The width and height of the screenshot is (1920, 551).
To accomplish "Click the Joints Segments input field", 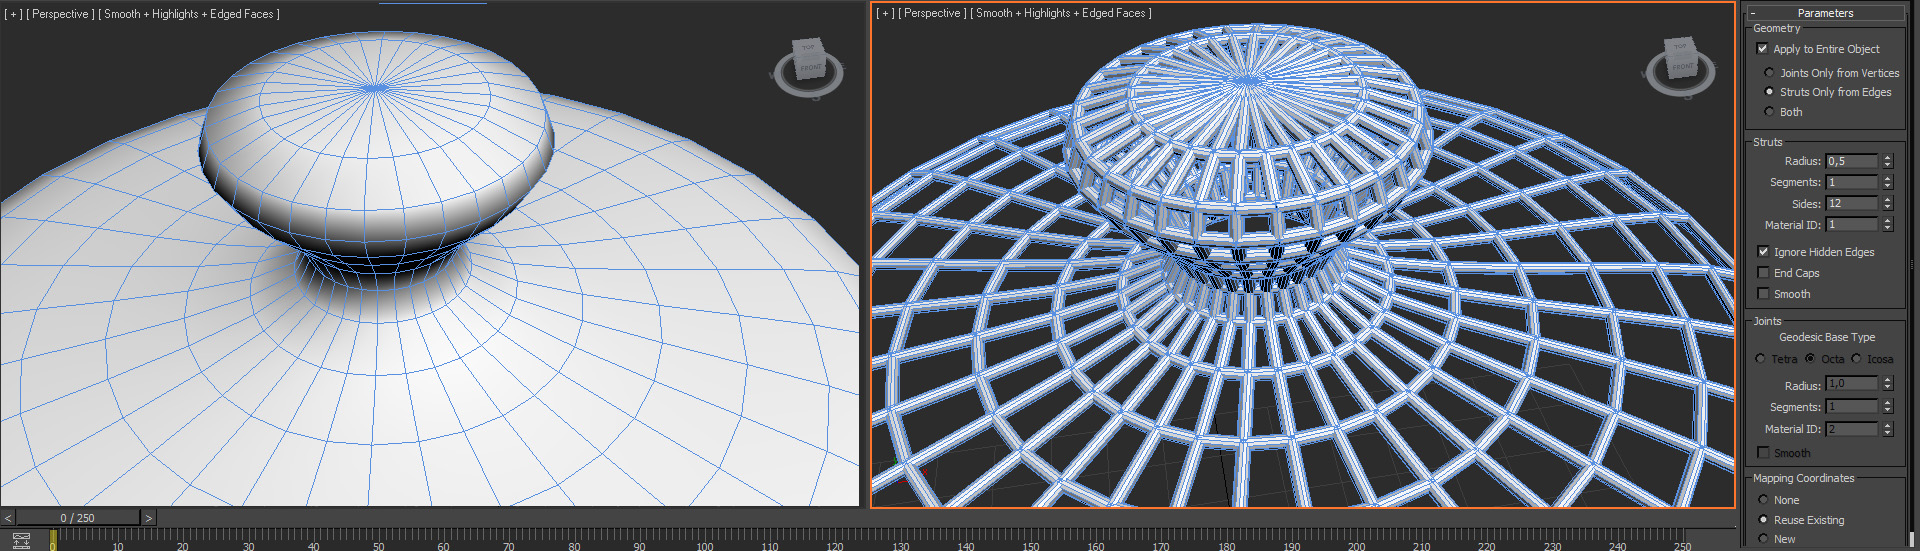I will [1852, 407].
